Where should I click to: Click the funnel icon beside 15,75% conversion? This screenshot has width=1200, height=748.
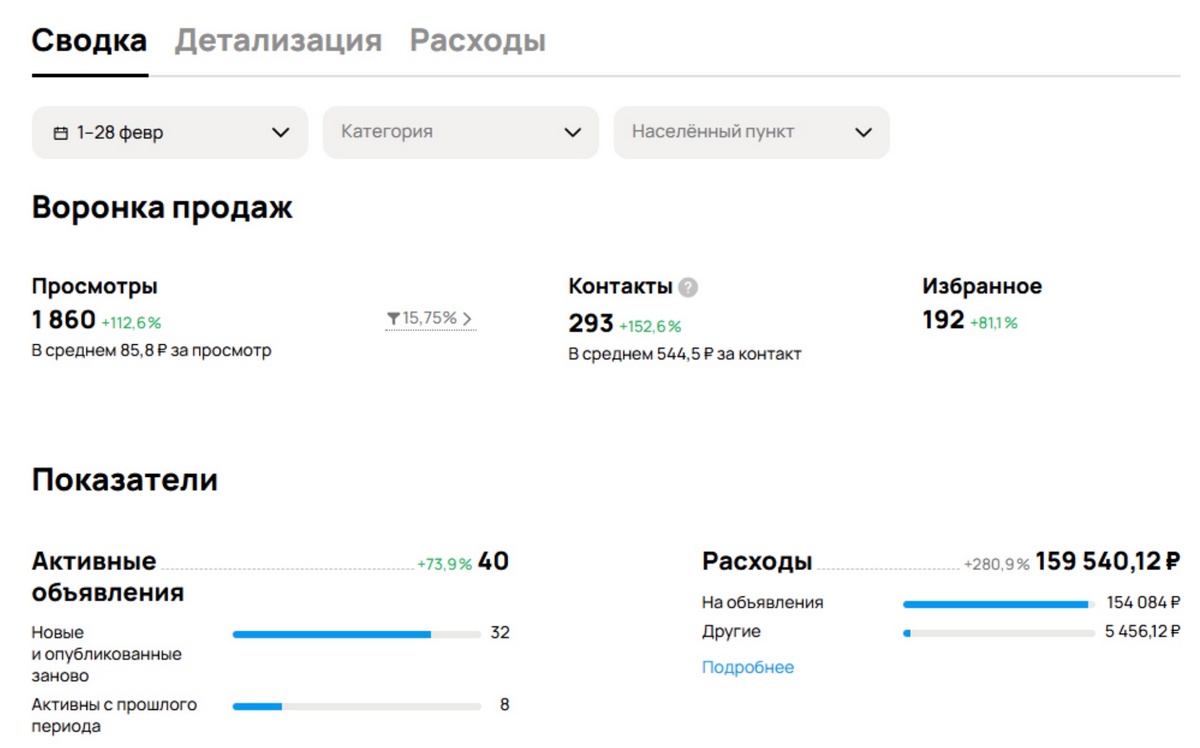pyautogui.click(x=393, y=319)
